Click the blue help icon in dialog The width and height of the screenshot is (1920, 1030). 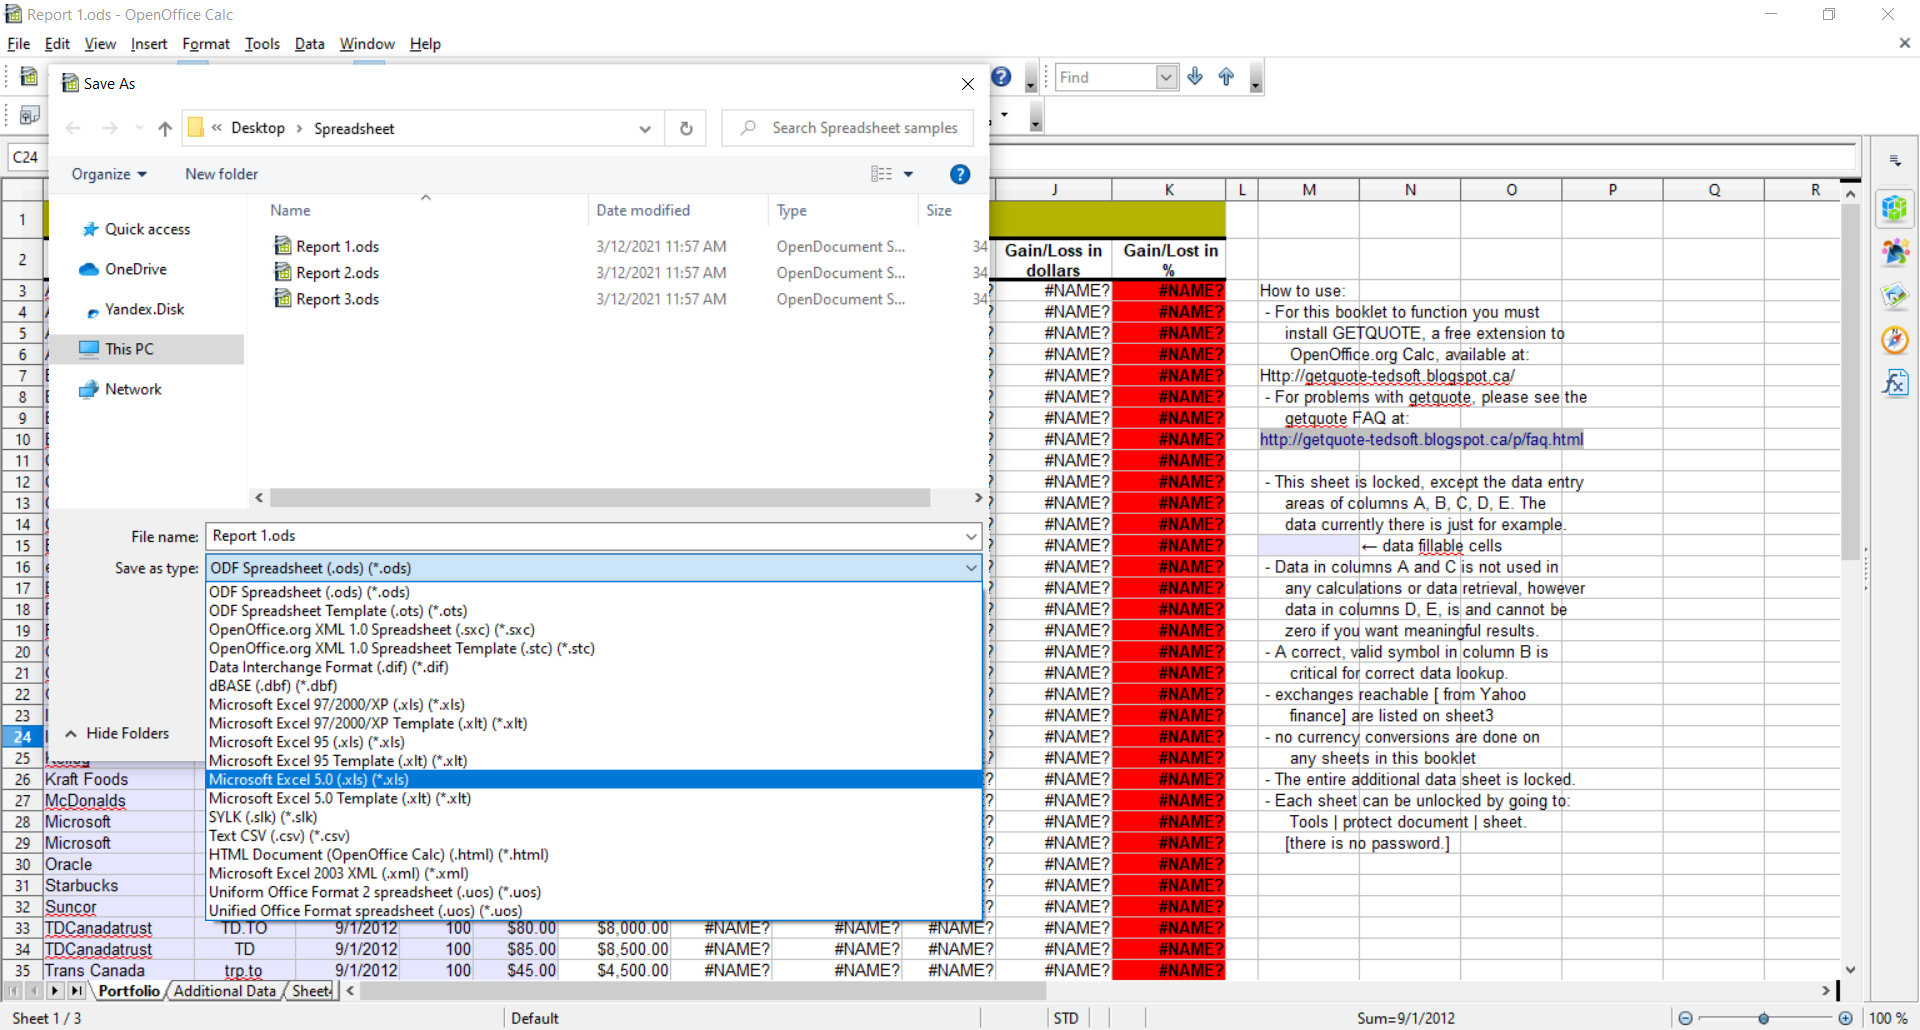pyautogui.click(x=959, y=174)
